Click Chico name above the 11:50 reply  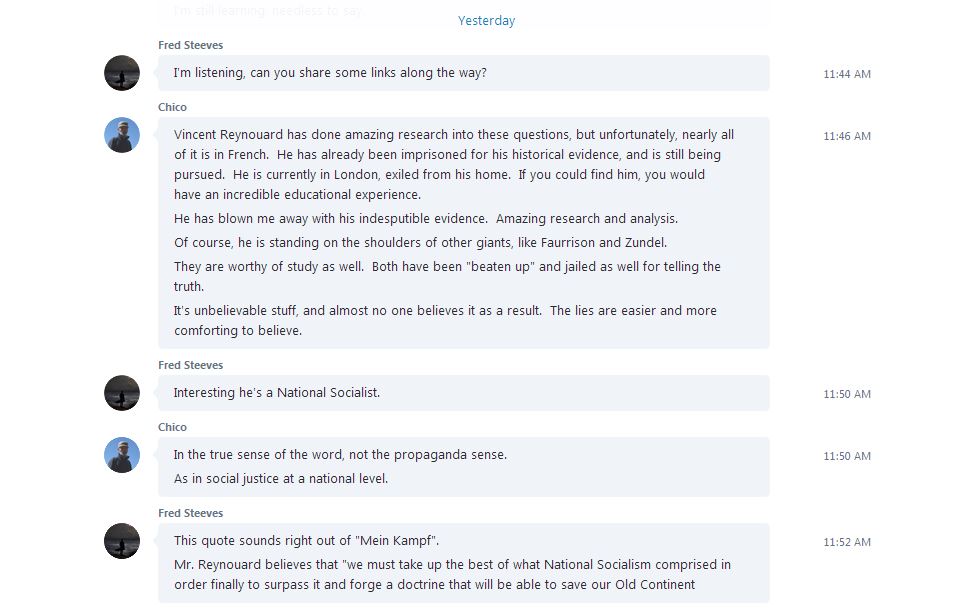(x=172, y=427)
